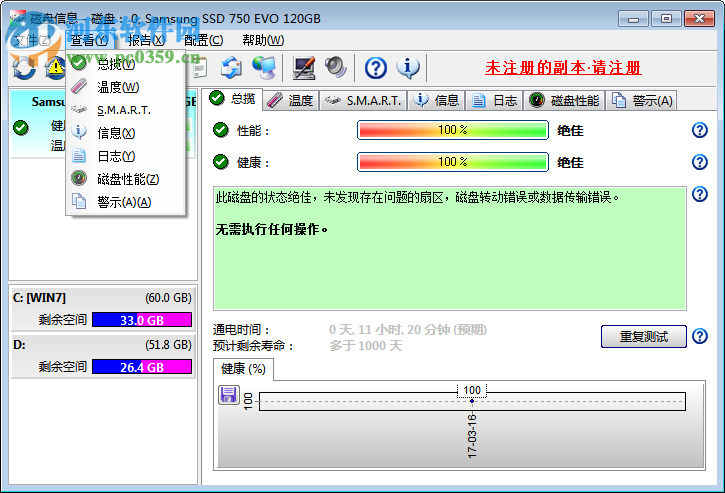Click the (51.8 GB) size of D: drive
Image resolution: width=725 pixels, height=493 pixels.
168,345
